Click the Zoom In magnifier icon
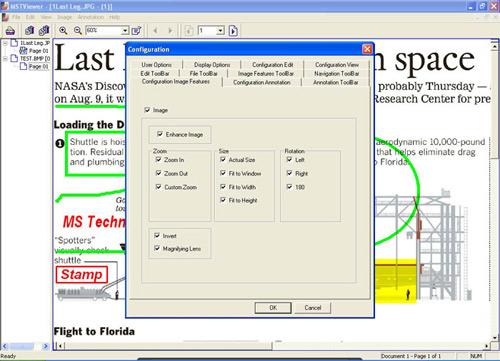The height and width of the screenshot is (361, 500). click(x=63, y=31)
